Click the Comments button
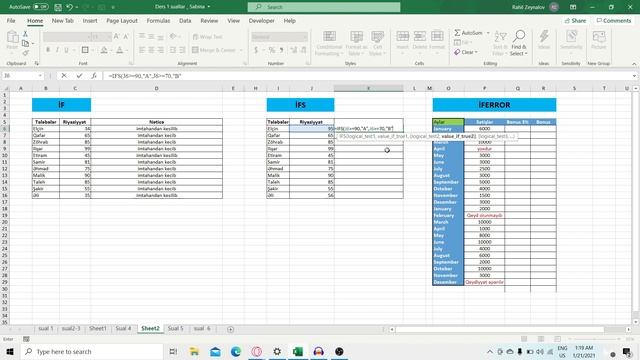Screen dimensions: 640x360 tap(613, 20)
